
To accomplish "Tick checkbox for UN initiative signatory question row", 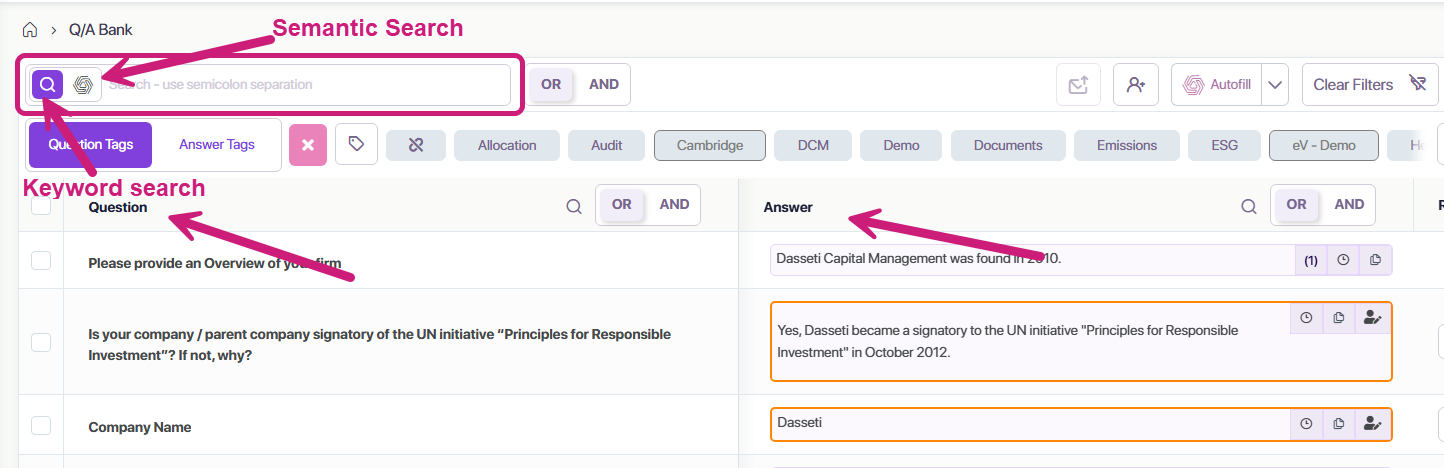I will click(41, 342).
